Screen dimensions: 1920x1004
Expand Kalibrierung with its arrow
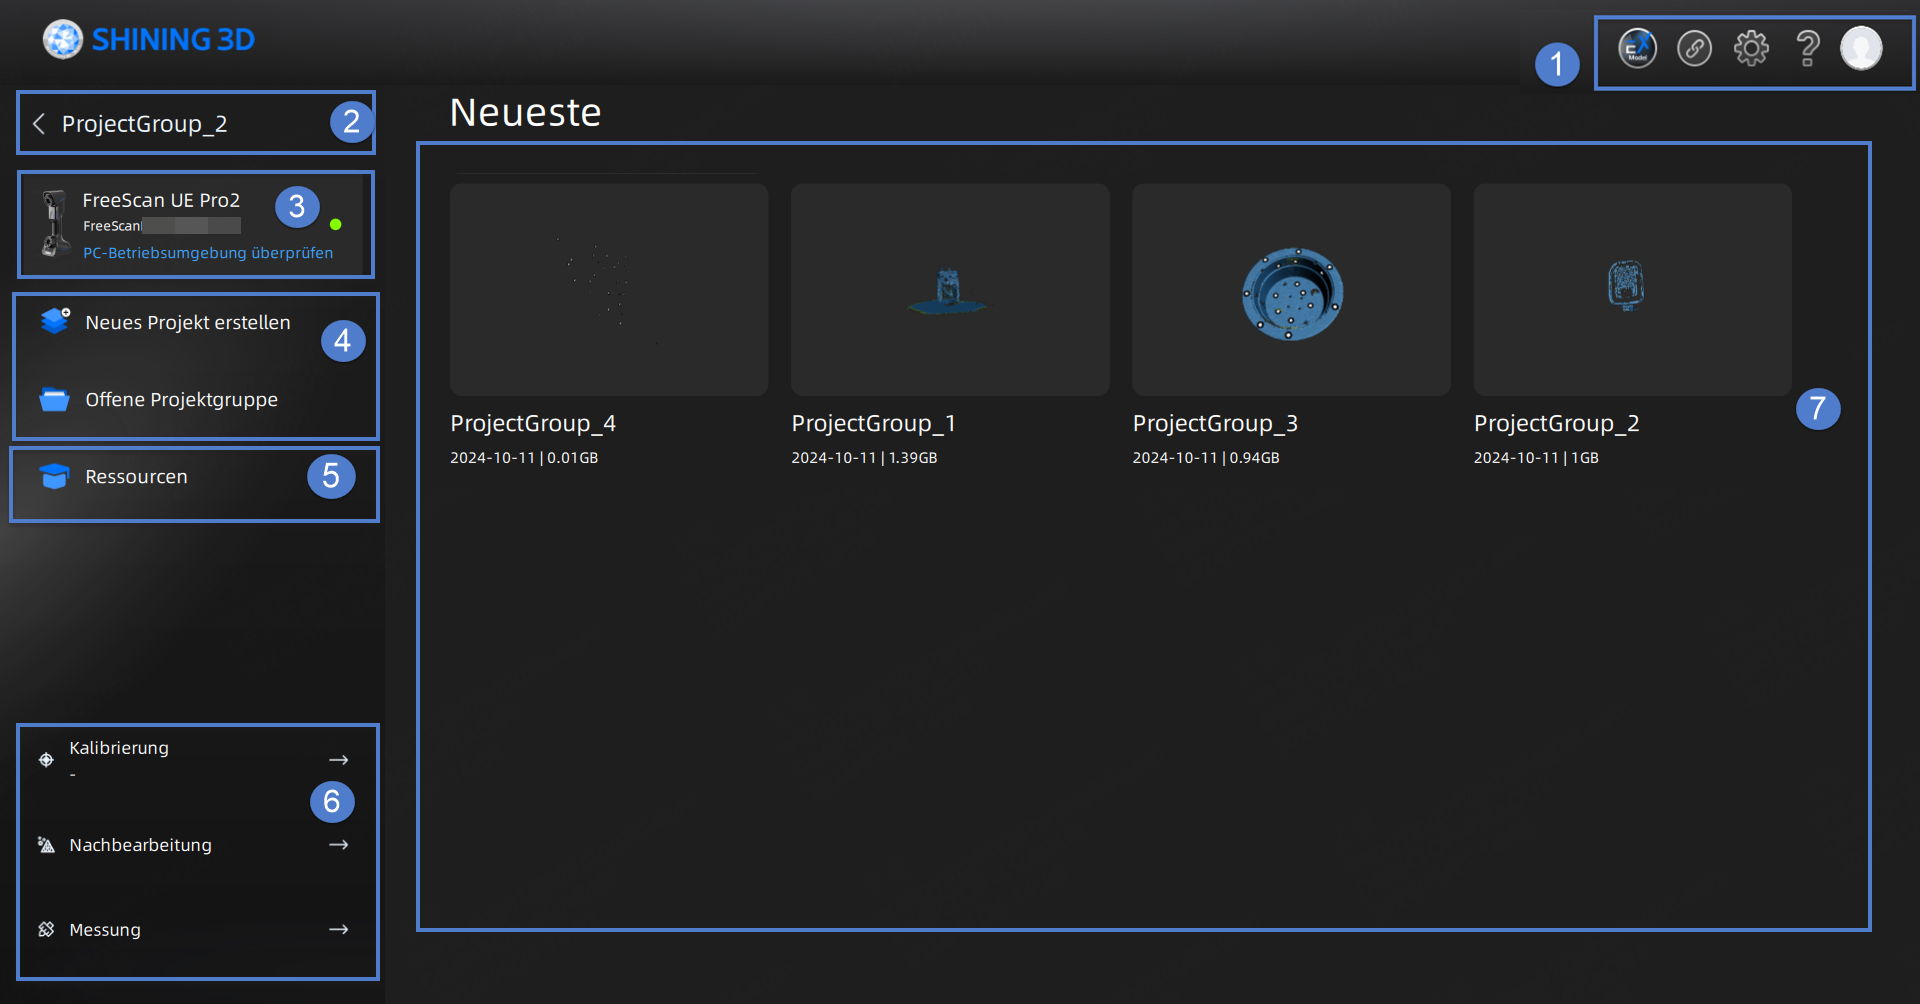click(339, 760)
